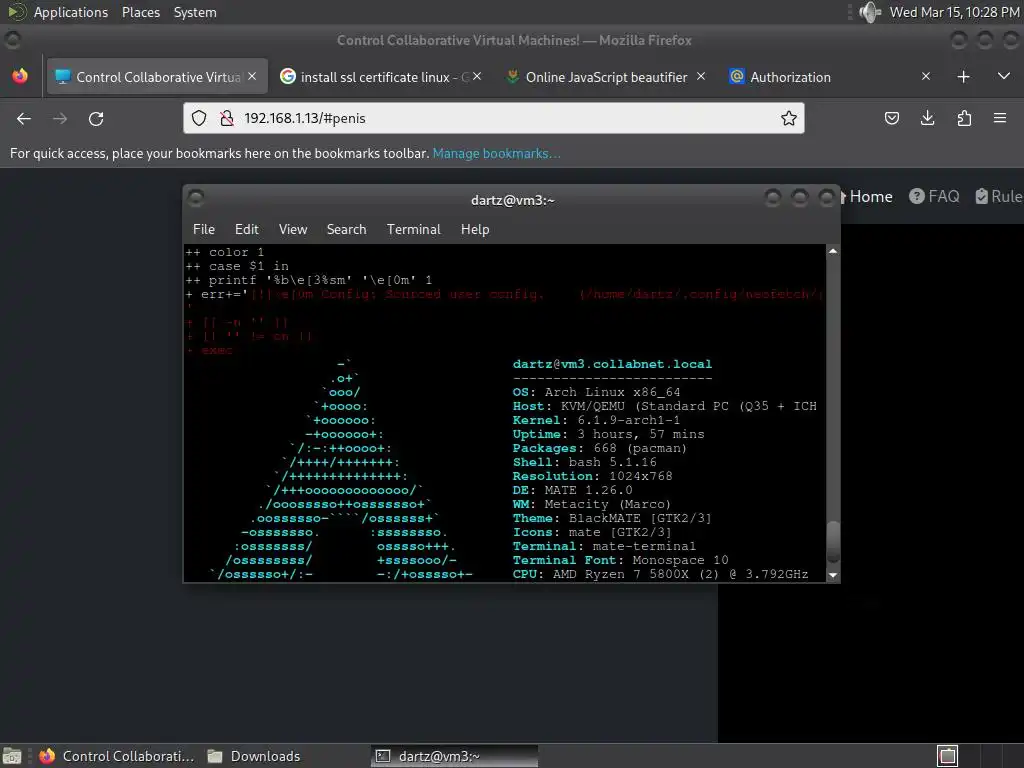Image resolution: width=1024 pixels, height=768 pixels.
Task: Open the Applications menu in the top panel
Action: [x=71, y=12]
